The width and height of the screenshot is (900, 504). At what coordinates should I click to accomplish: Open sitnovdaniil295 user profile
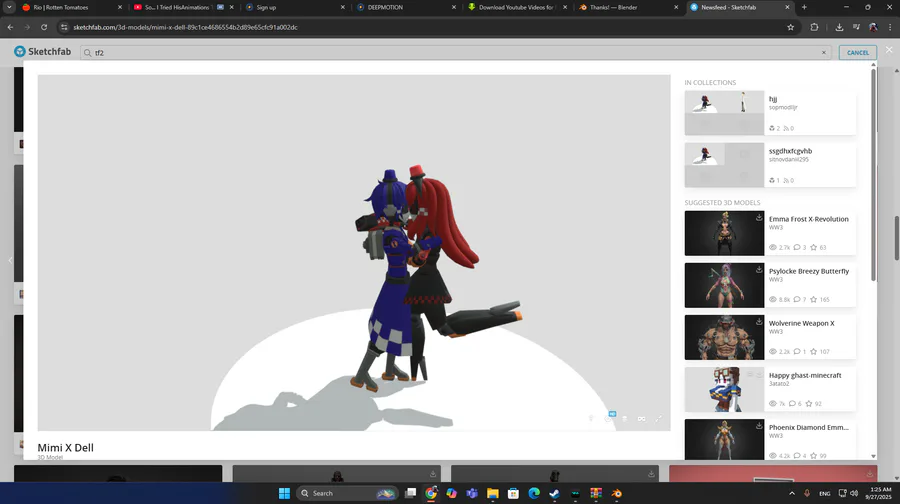click(789, 160)
